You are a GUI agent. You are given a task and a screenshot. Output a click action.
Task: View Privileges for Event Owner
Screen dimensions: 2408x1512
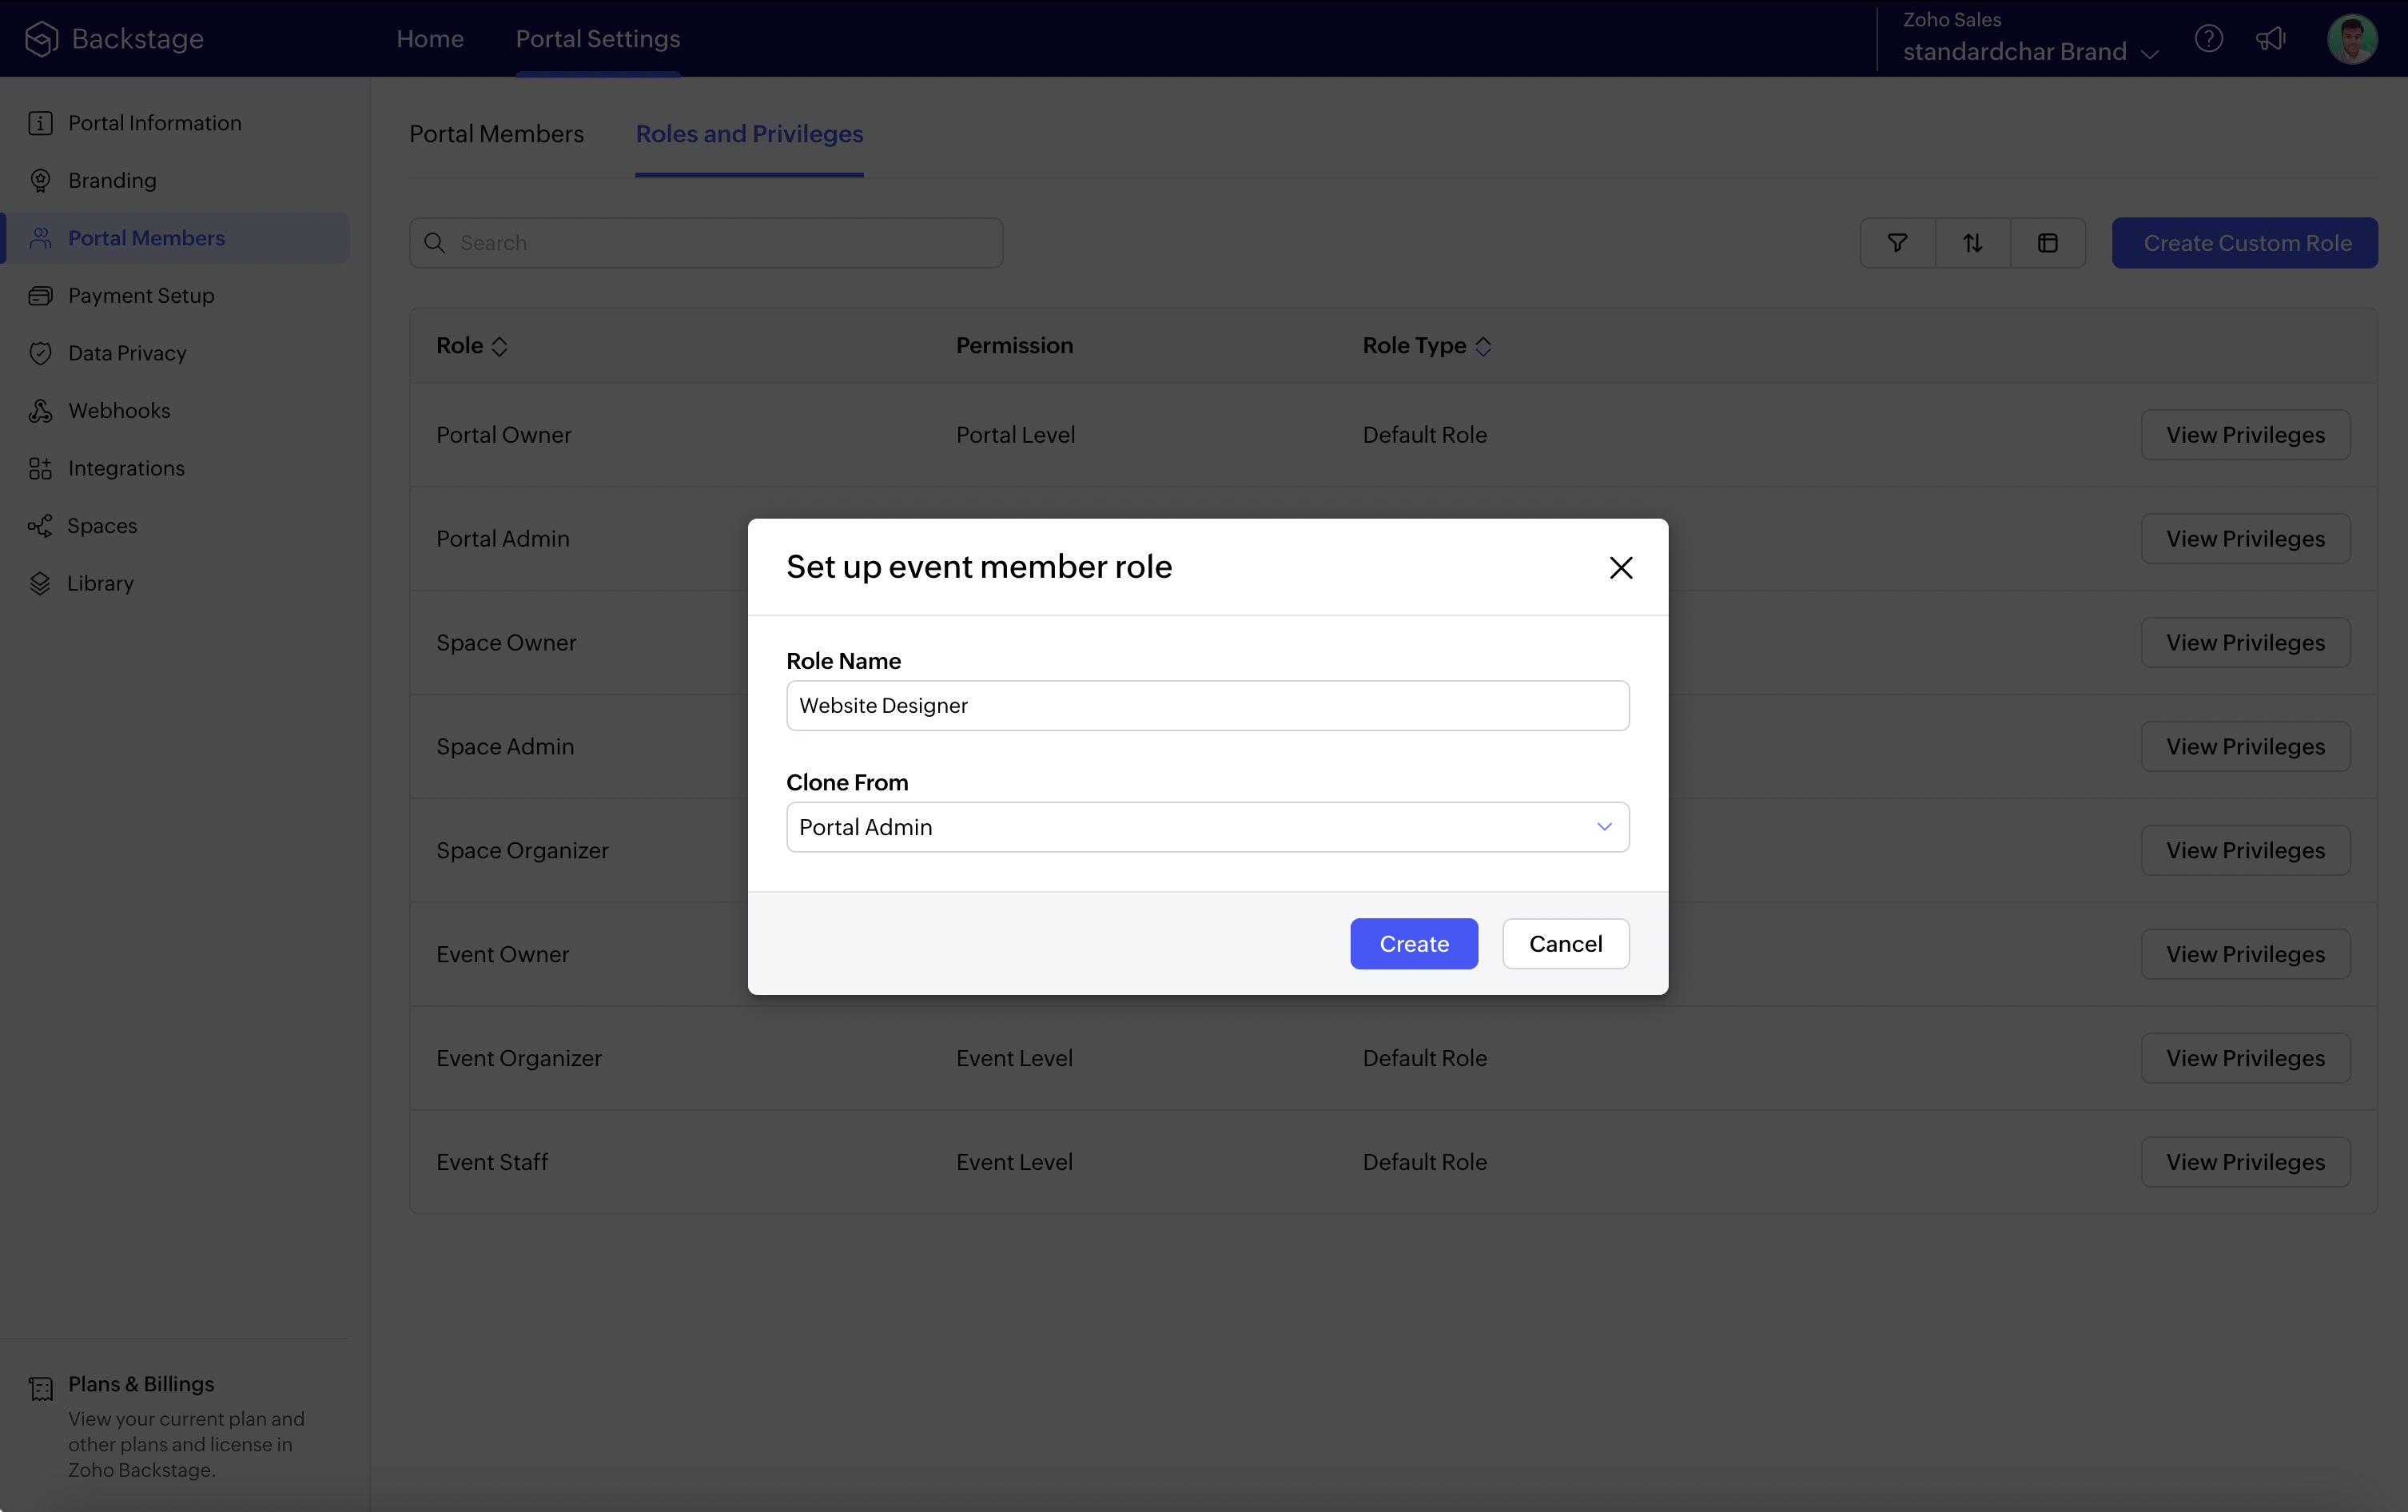point(2245,955)
